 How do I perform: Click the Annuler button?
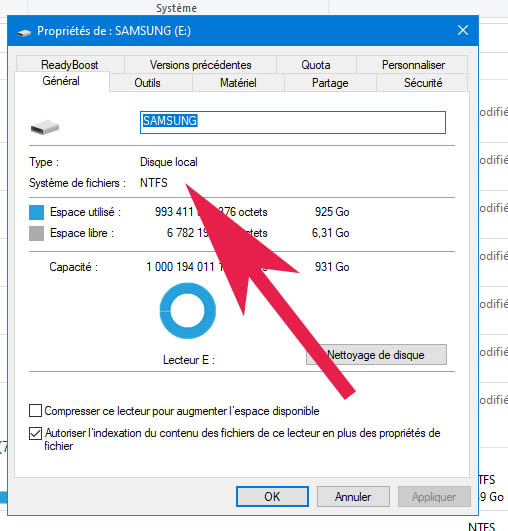click(353, 496)
